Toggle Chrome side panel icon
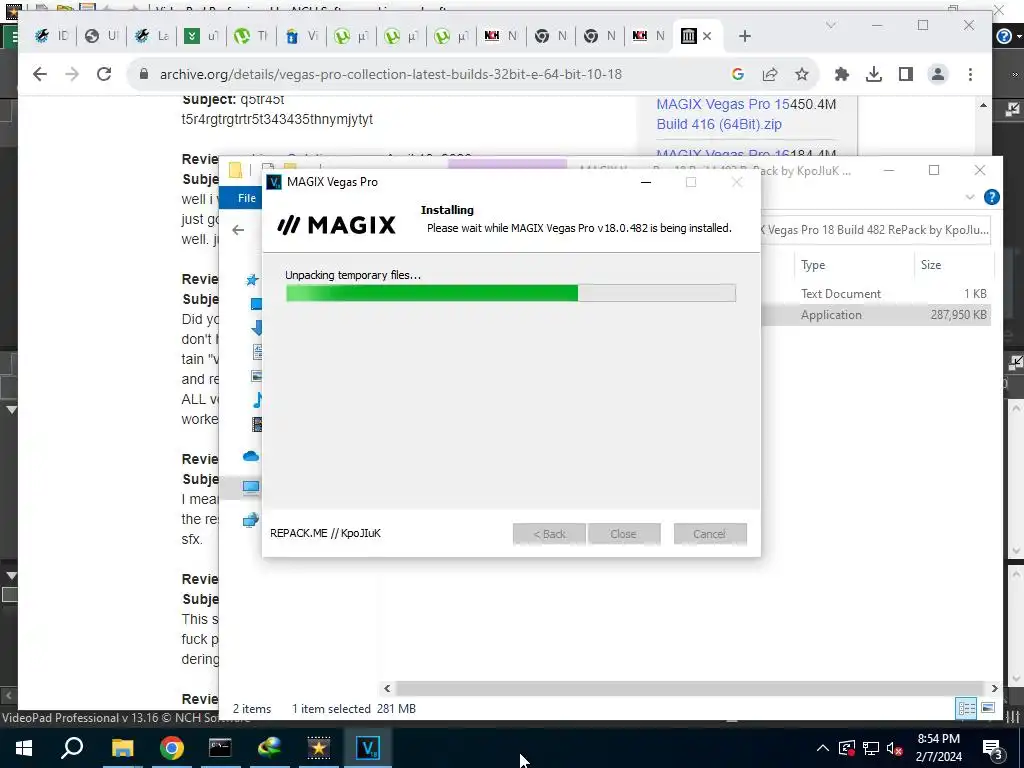1024x768 pixels. pyautogui.click(x=906, y=74)
